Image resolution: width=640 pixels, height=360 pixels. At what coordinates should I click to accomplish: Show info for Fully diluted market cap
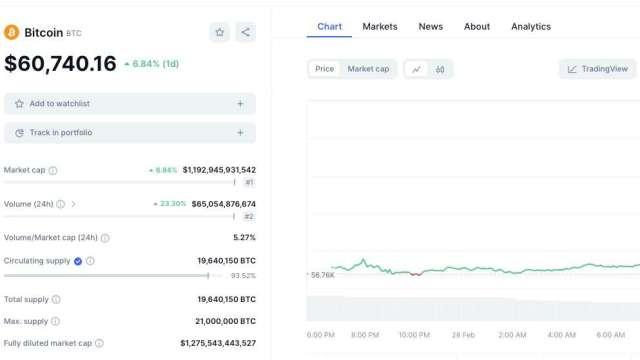coord(99,344)
